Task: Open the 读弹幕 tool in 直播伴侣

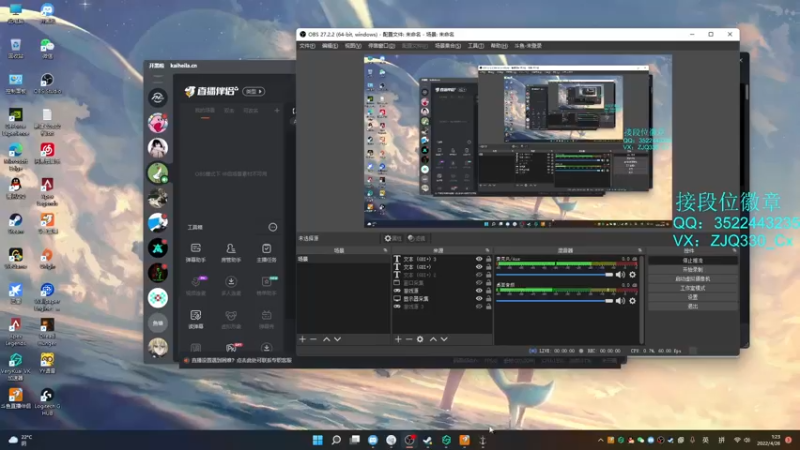Action: tap(196, 319)
